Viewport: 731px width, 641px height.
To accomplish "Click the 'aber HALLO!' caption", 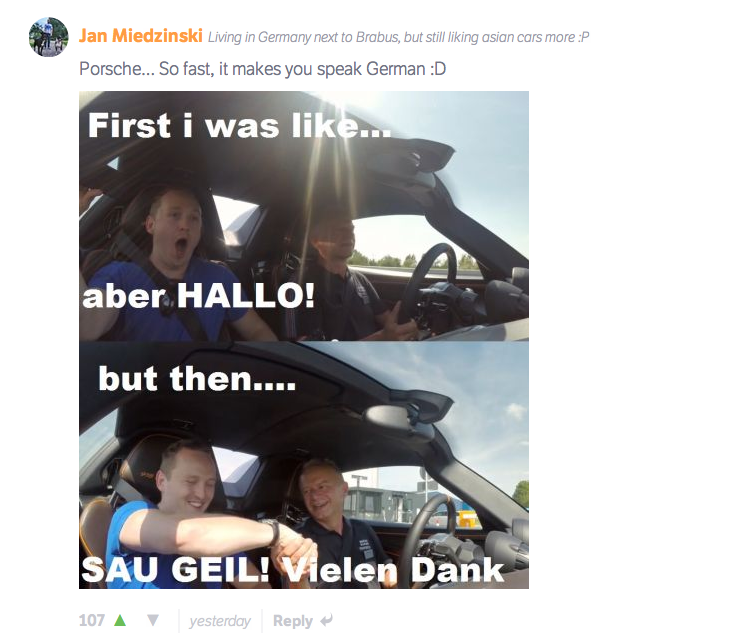I will coord(199,296).
